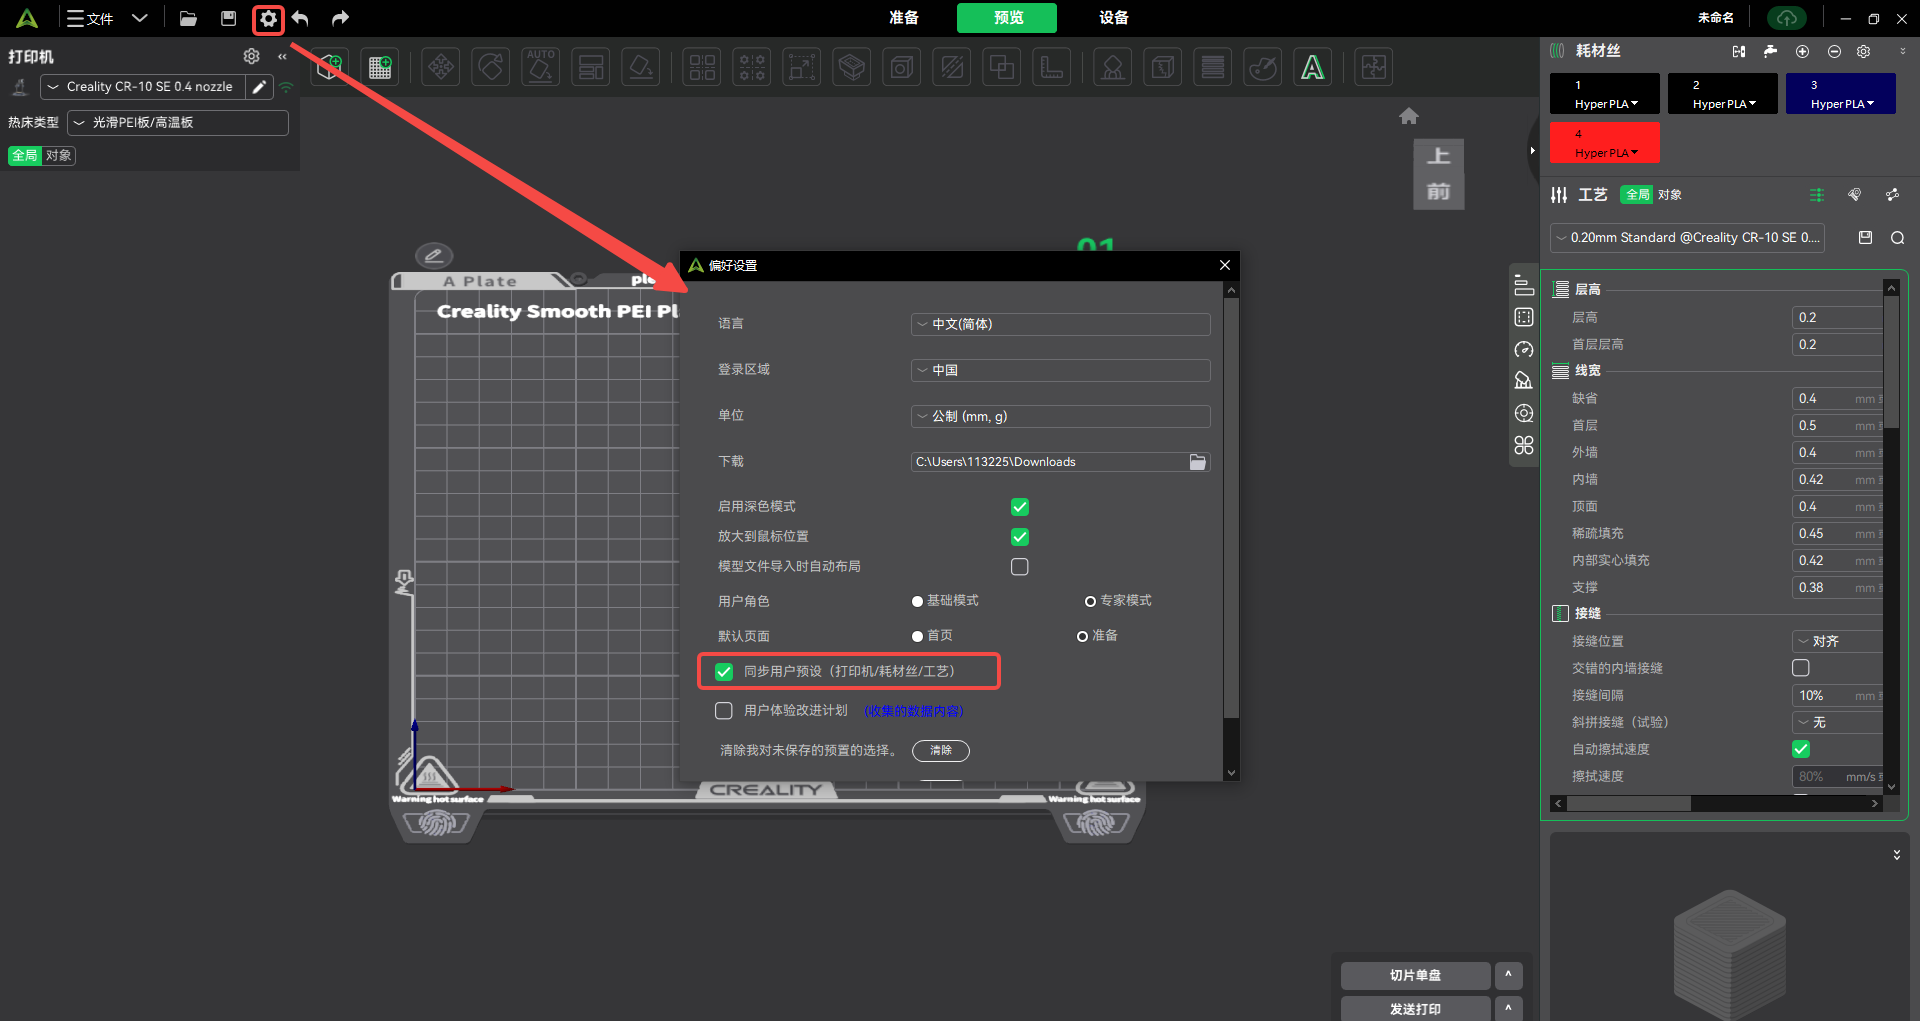Click the redo arrow icon

(340, 18)
